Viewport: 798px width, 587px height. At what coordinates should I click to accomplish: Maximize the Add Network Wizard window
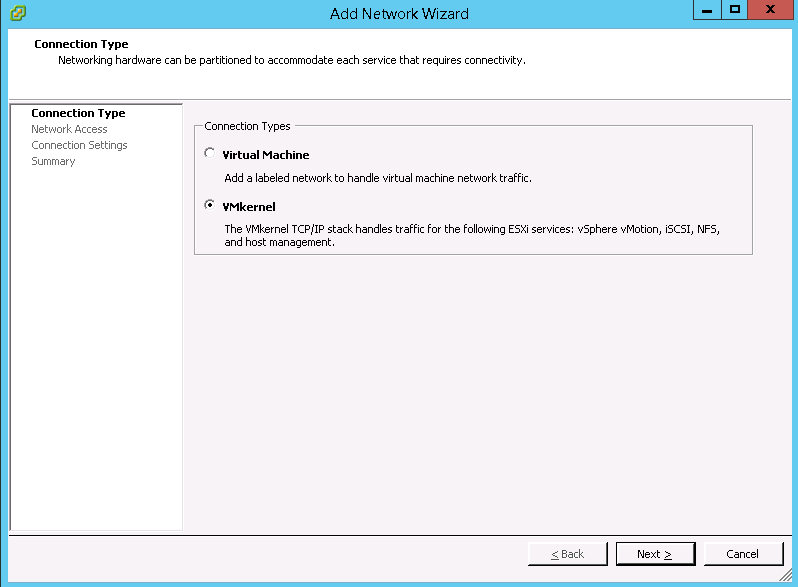(x=735, y=10)
